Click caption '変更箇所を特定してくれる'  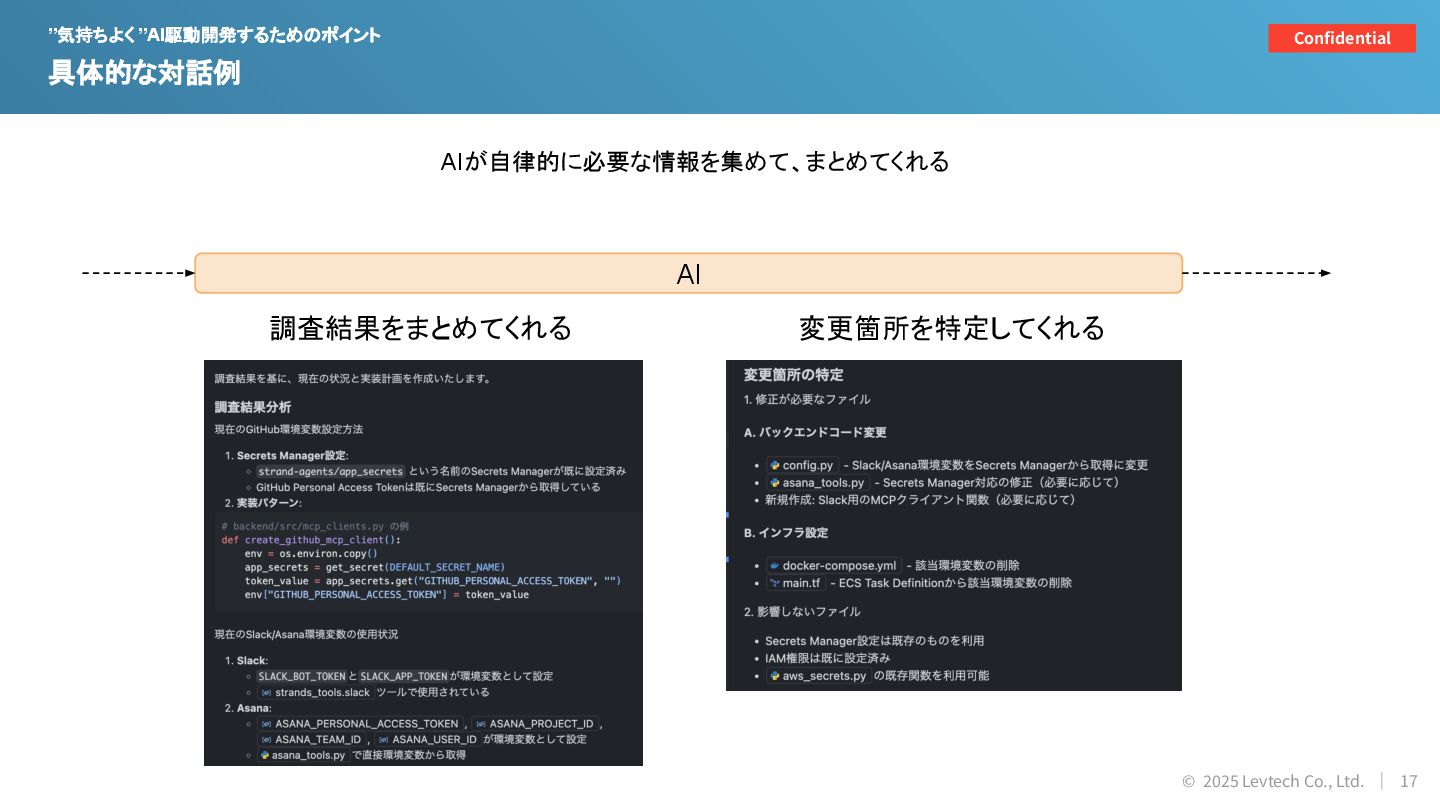[x=952, y=328]
